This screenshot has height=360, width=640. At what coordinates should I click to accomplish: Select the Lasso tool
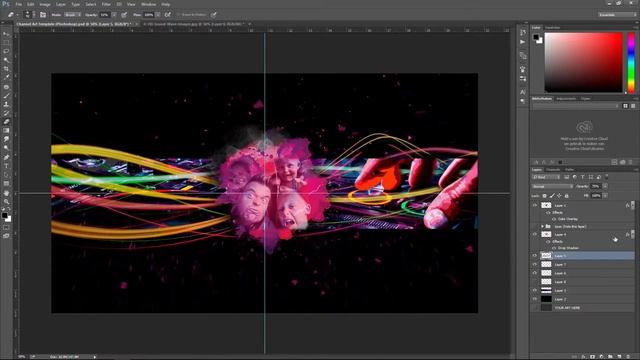pyautogui.click(x=6, y=51)
